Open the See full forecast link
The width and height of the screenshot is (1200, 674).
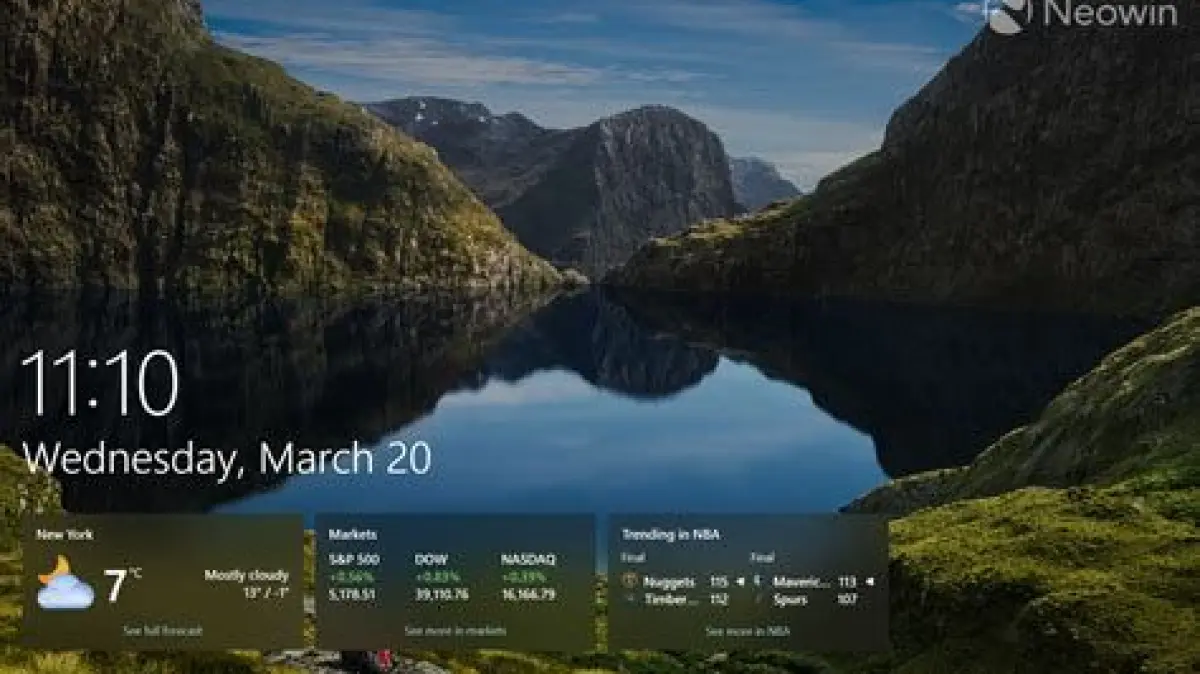(x=162, y=631)
